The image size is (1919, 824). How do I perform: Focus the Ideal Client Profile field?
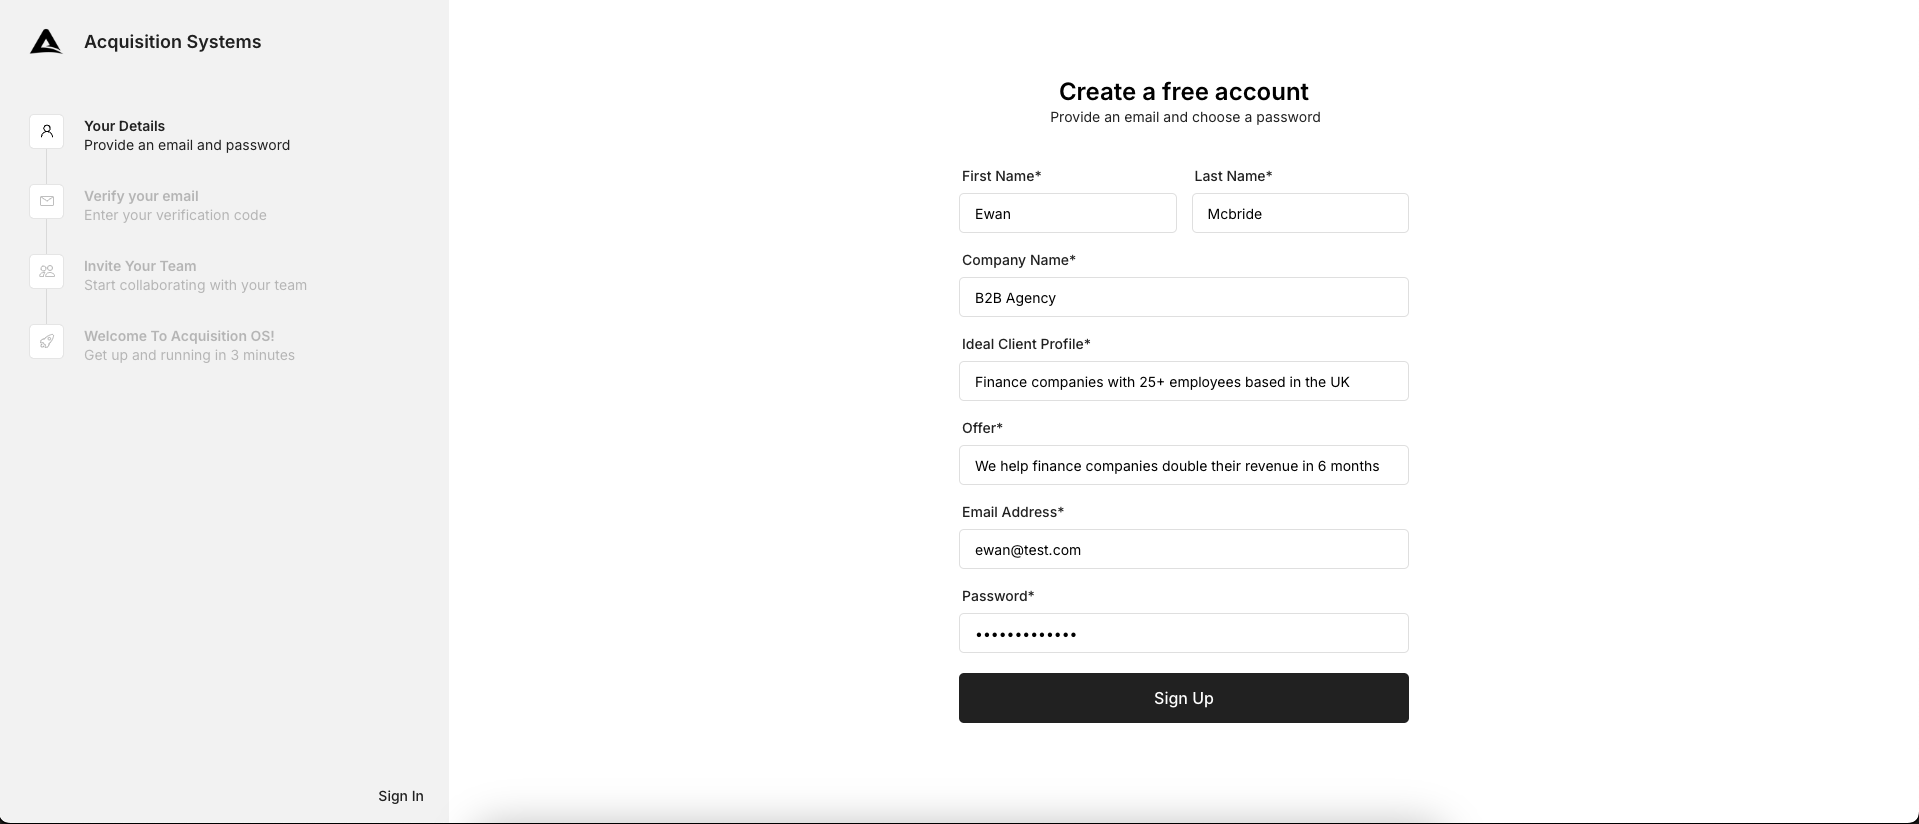pos(1183,382)
